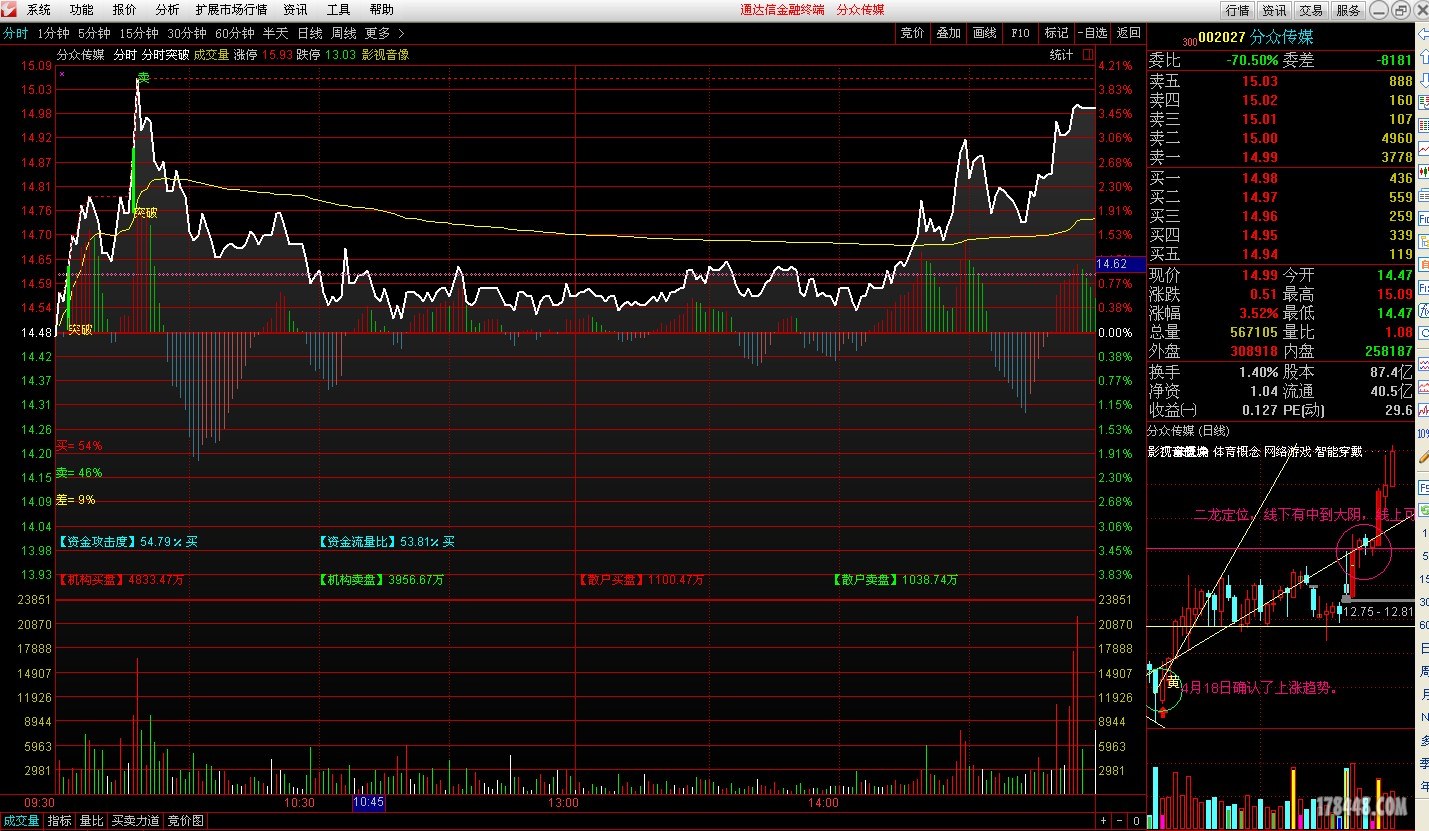1429x831 pixels.
Task: Click the 0 reset button at chart bottom
Action: (x=1137, y=821)
